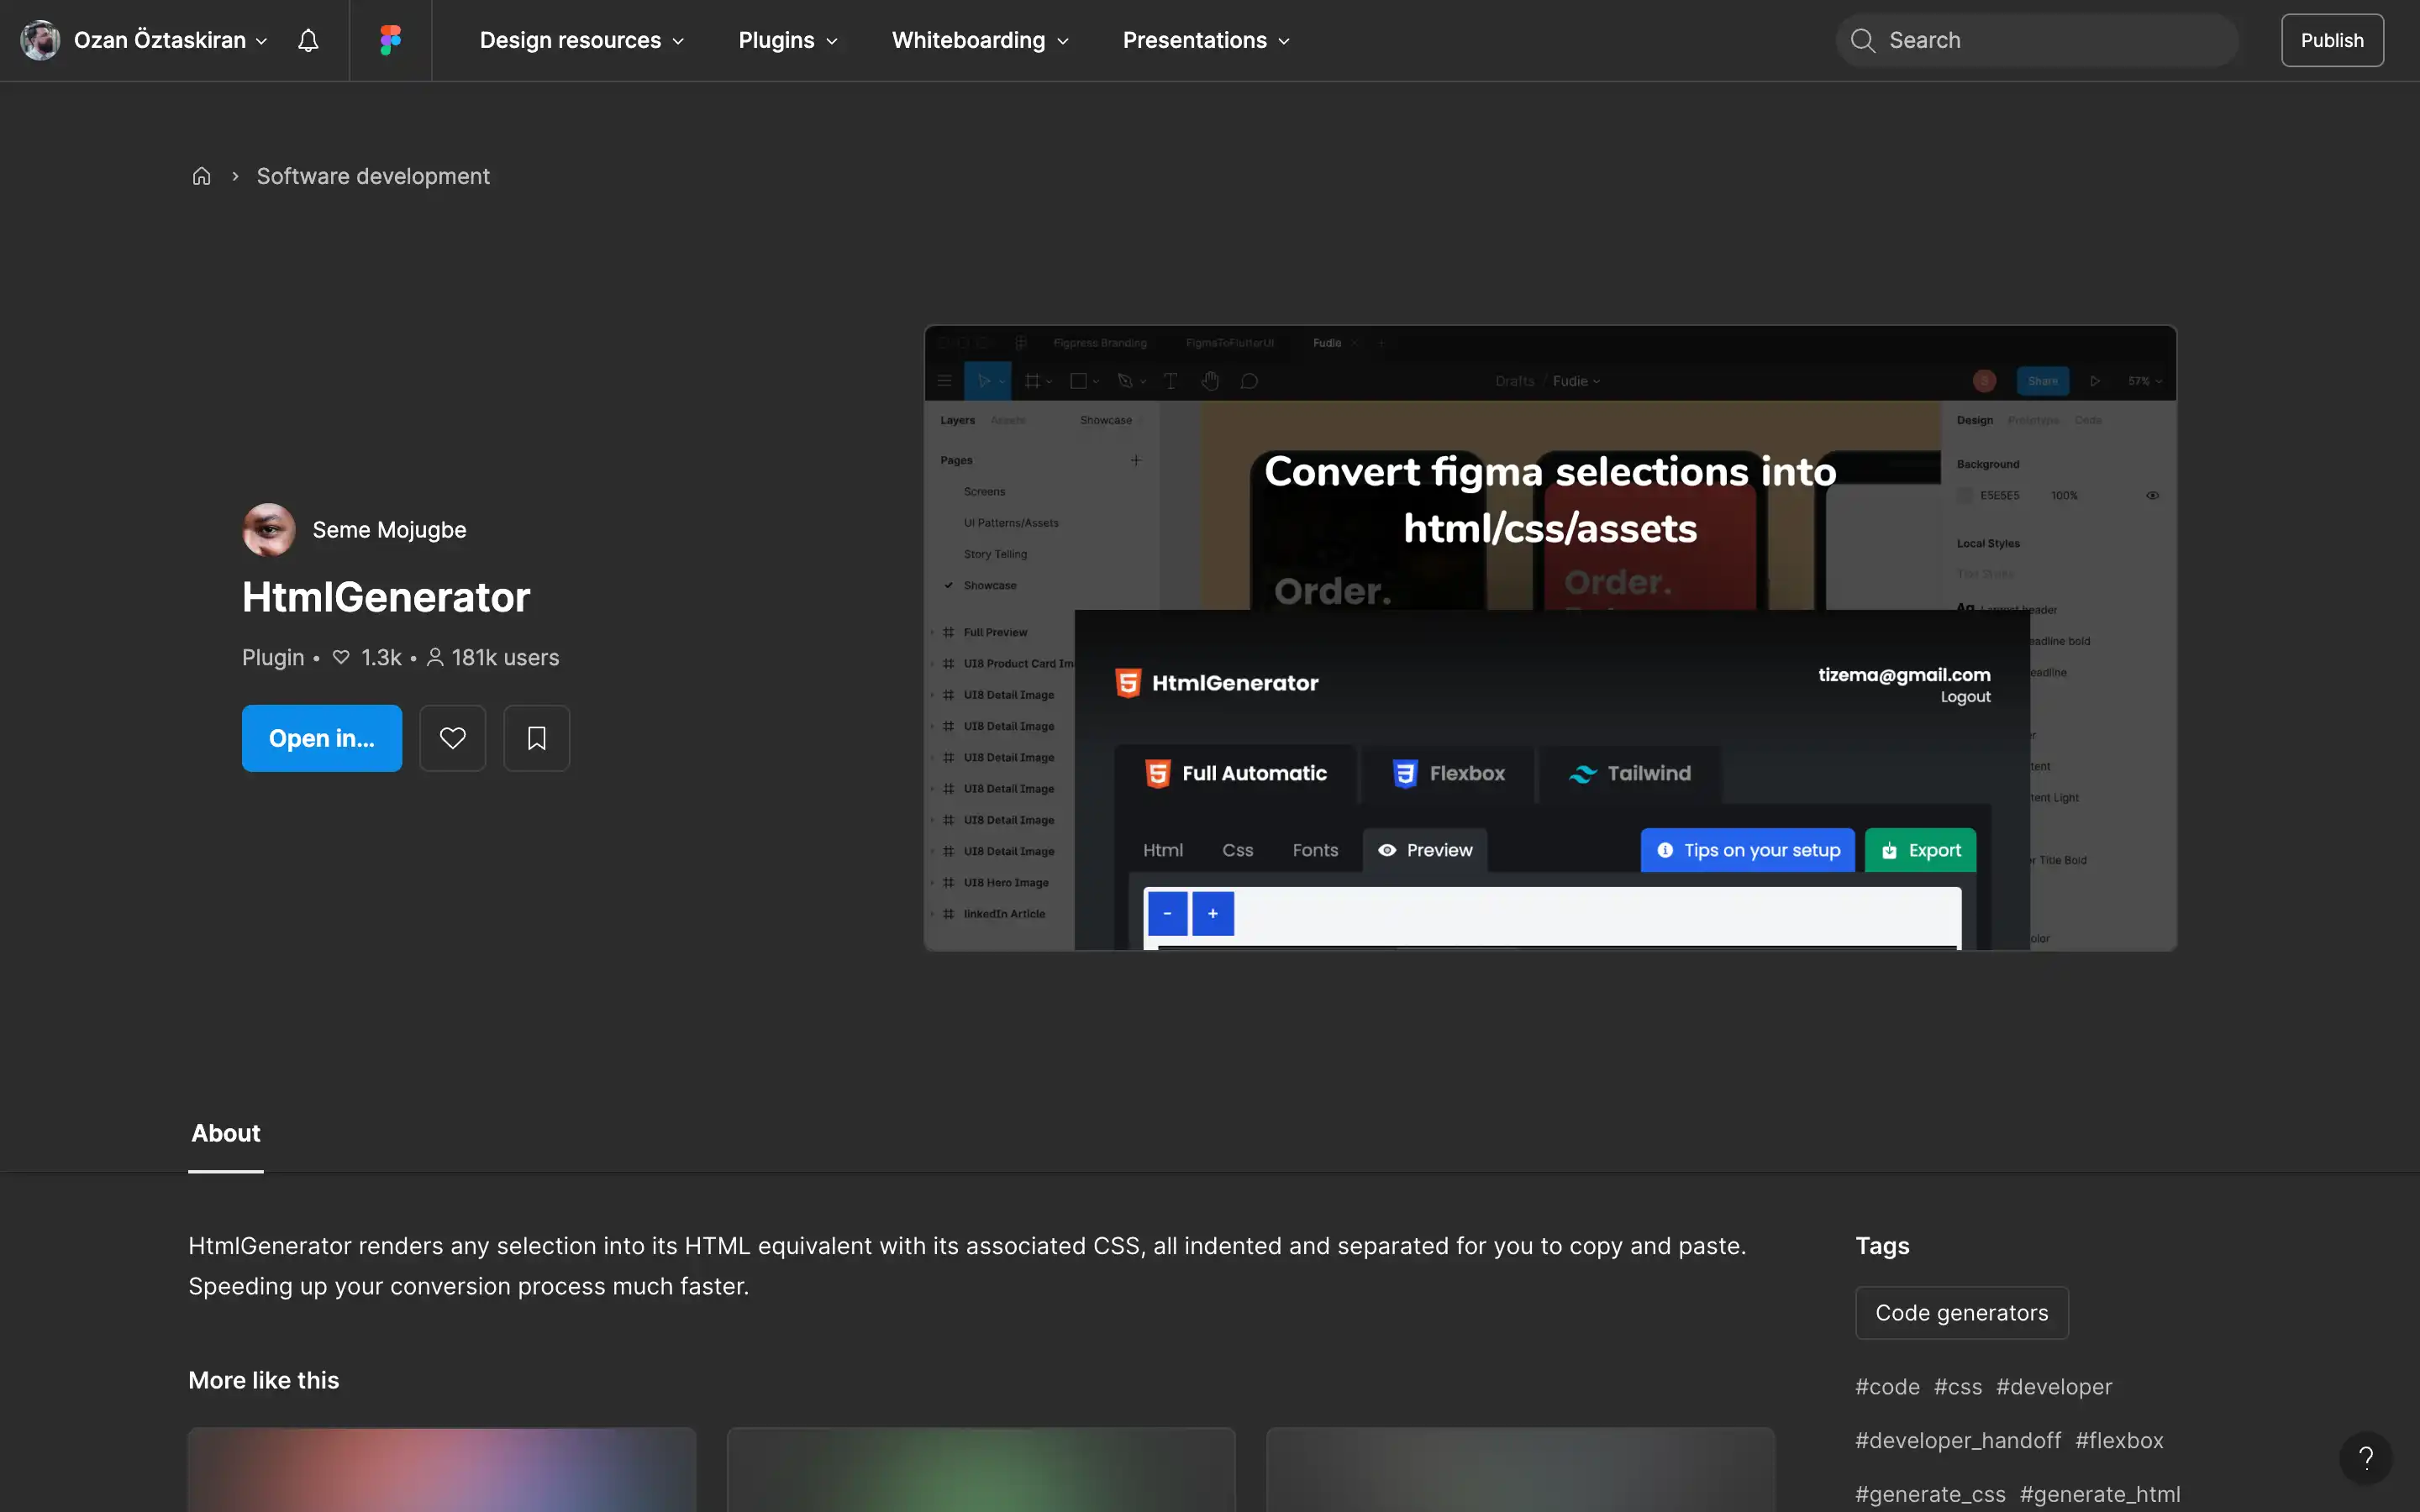Image resolution: width=2420 pixels, height=1512 pixels.
Task: Like the plugin with heart button
Action: (452, 738)
